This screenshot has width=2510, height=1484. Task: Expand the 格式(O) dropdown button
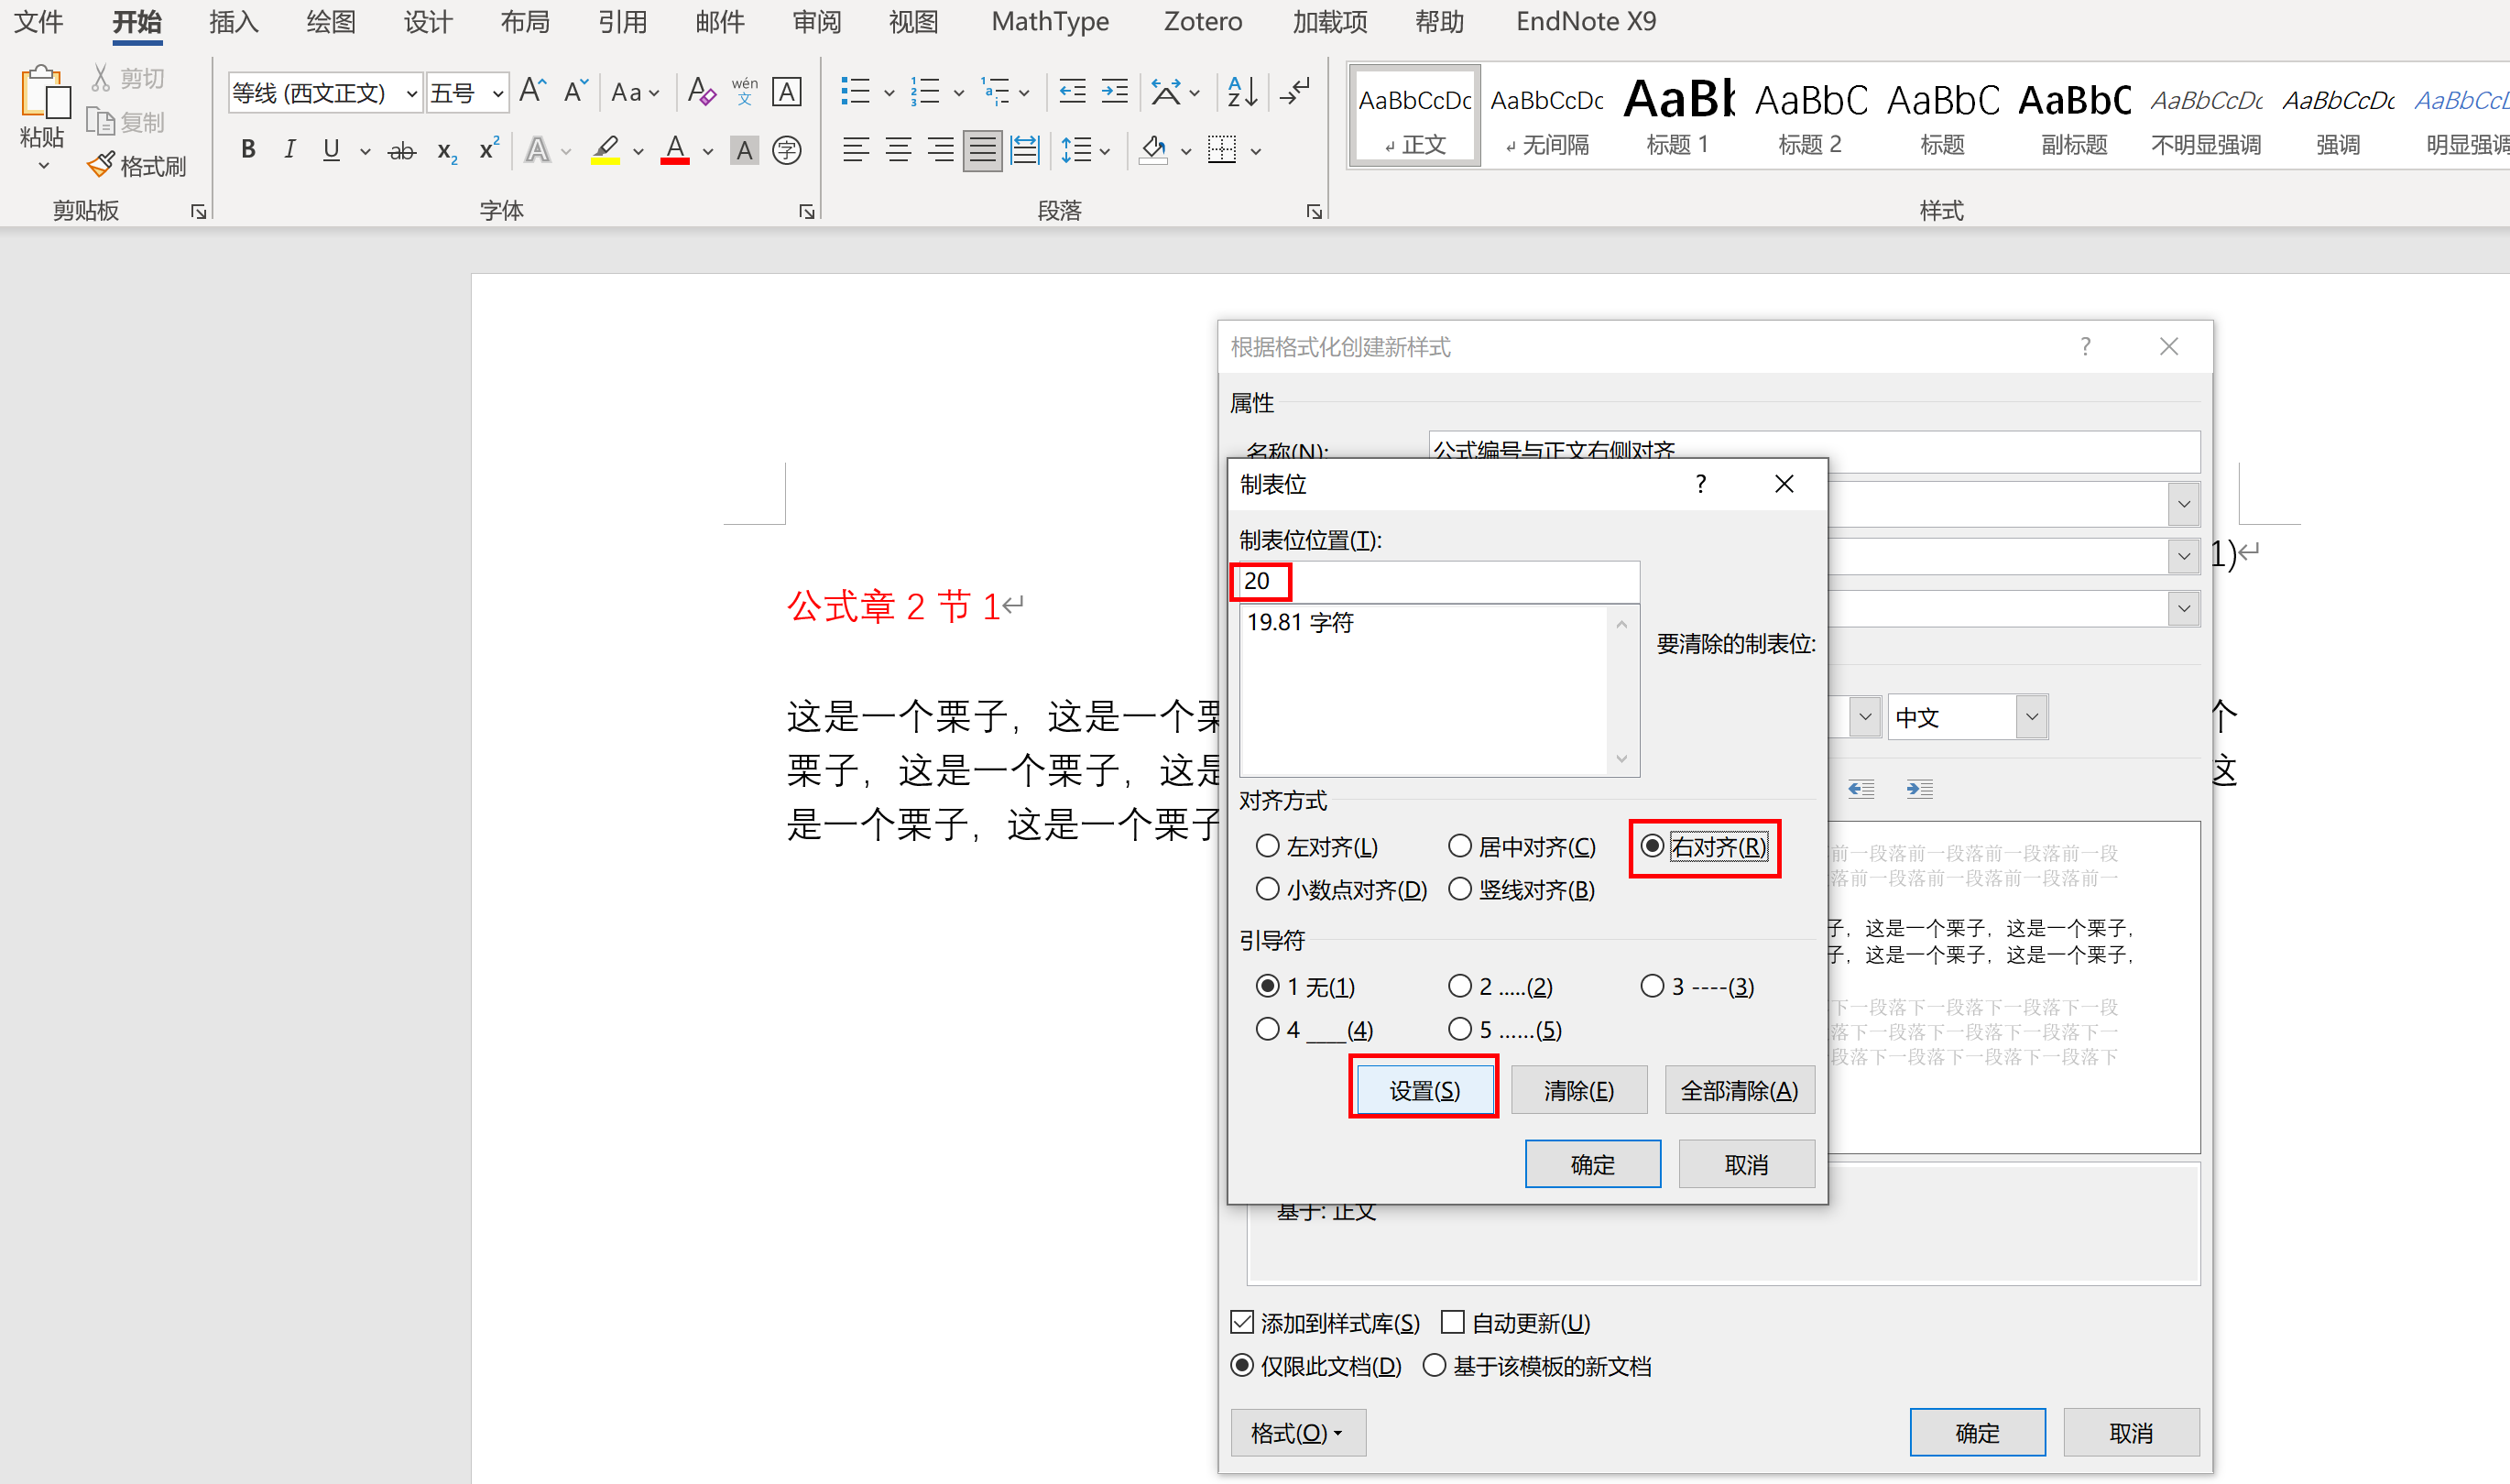coord(1297,1432)
